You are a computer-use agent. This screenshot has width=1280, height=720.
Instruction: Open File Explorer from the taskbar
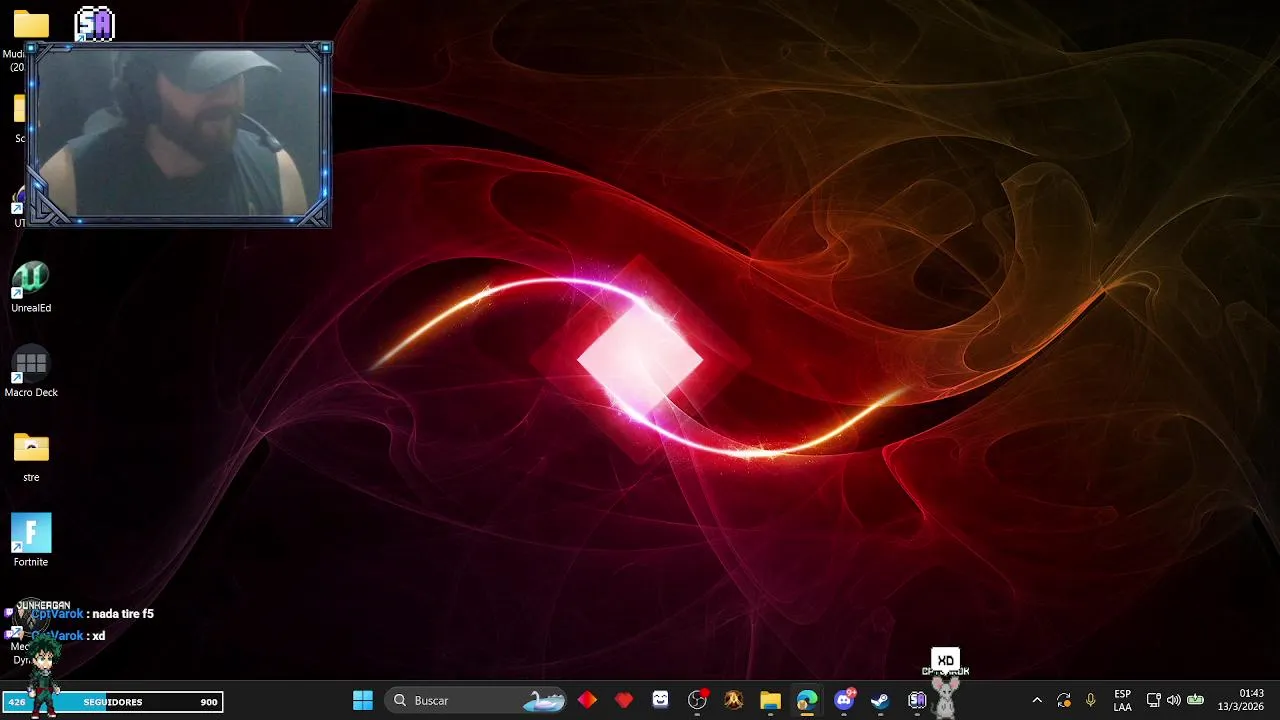click(x=770, y=700)
